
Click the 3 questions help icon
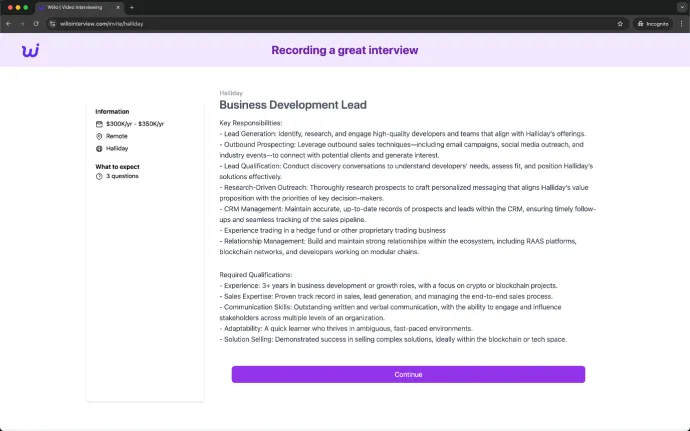[x=99, y=176]
